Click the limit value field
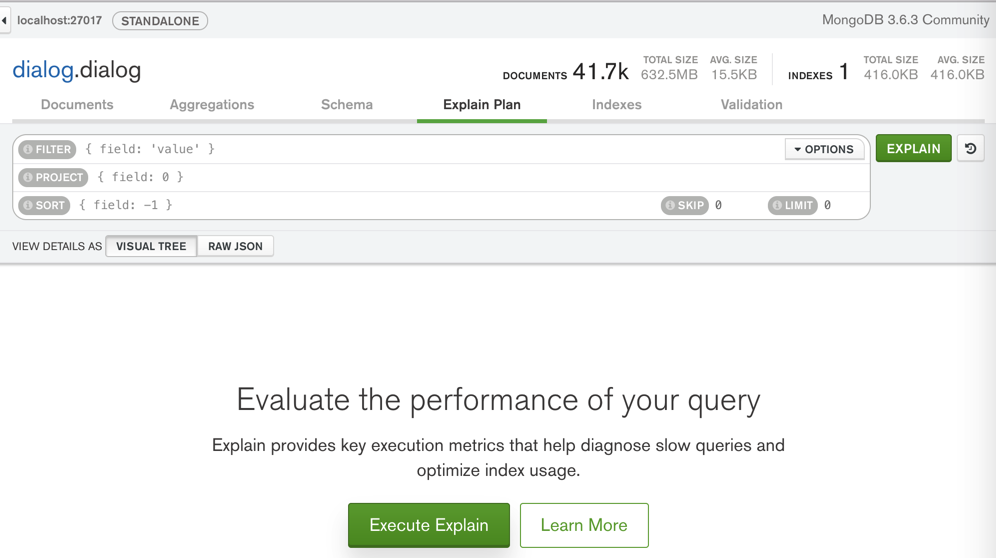996x558 pixels. [844, 205]
